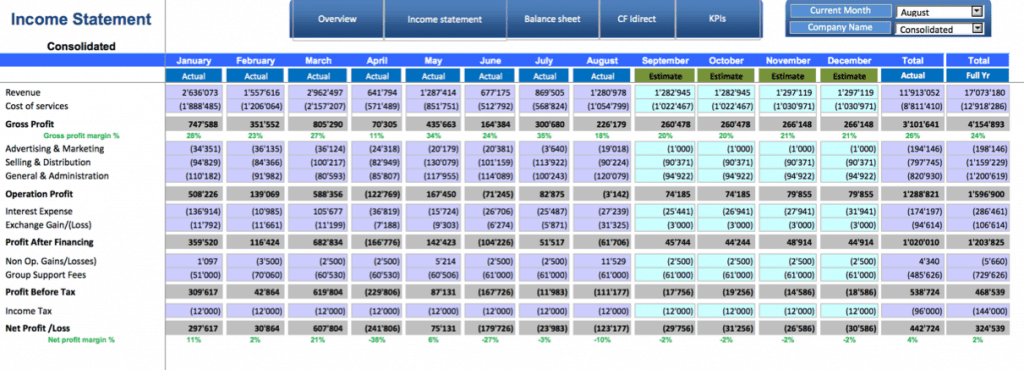Select the February column header
The width and height of the screenshot is (1024, 370).
[255, 61]
